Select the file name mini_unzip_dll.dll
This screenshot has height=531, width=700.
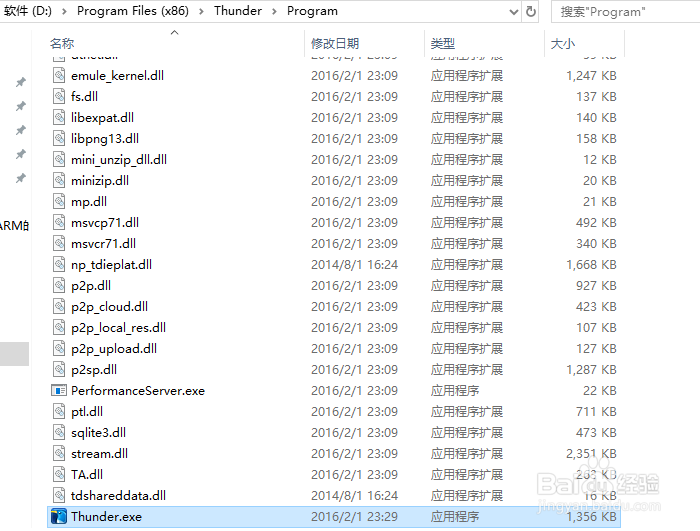[119, 159]
